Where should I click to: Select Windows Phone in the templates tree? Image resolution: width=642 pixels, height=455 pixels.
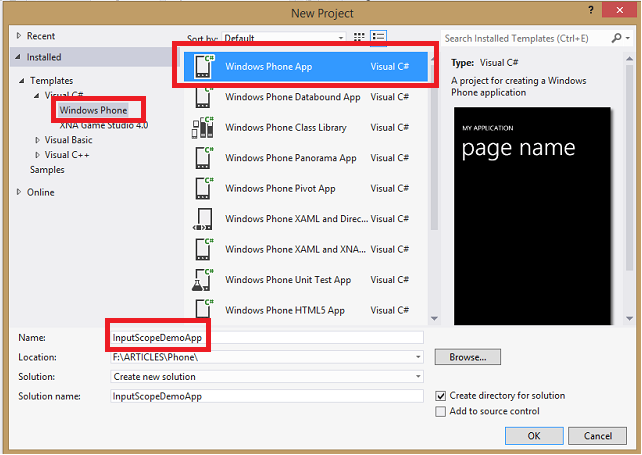pos(93,110)
